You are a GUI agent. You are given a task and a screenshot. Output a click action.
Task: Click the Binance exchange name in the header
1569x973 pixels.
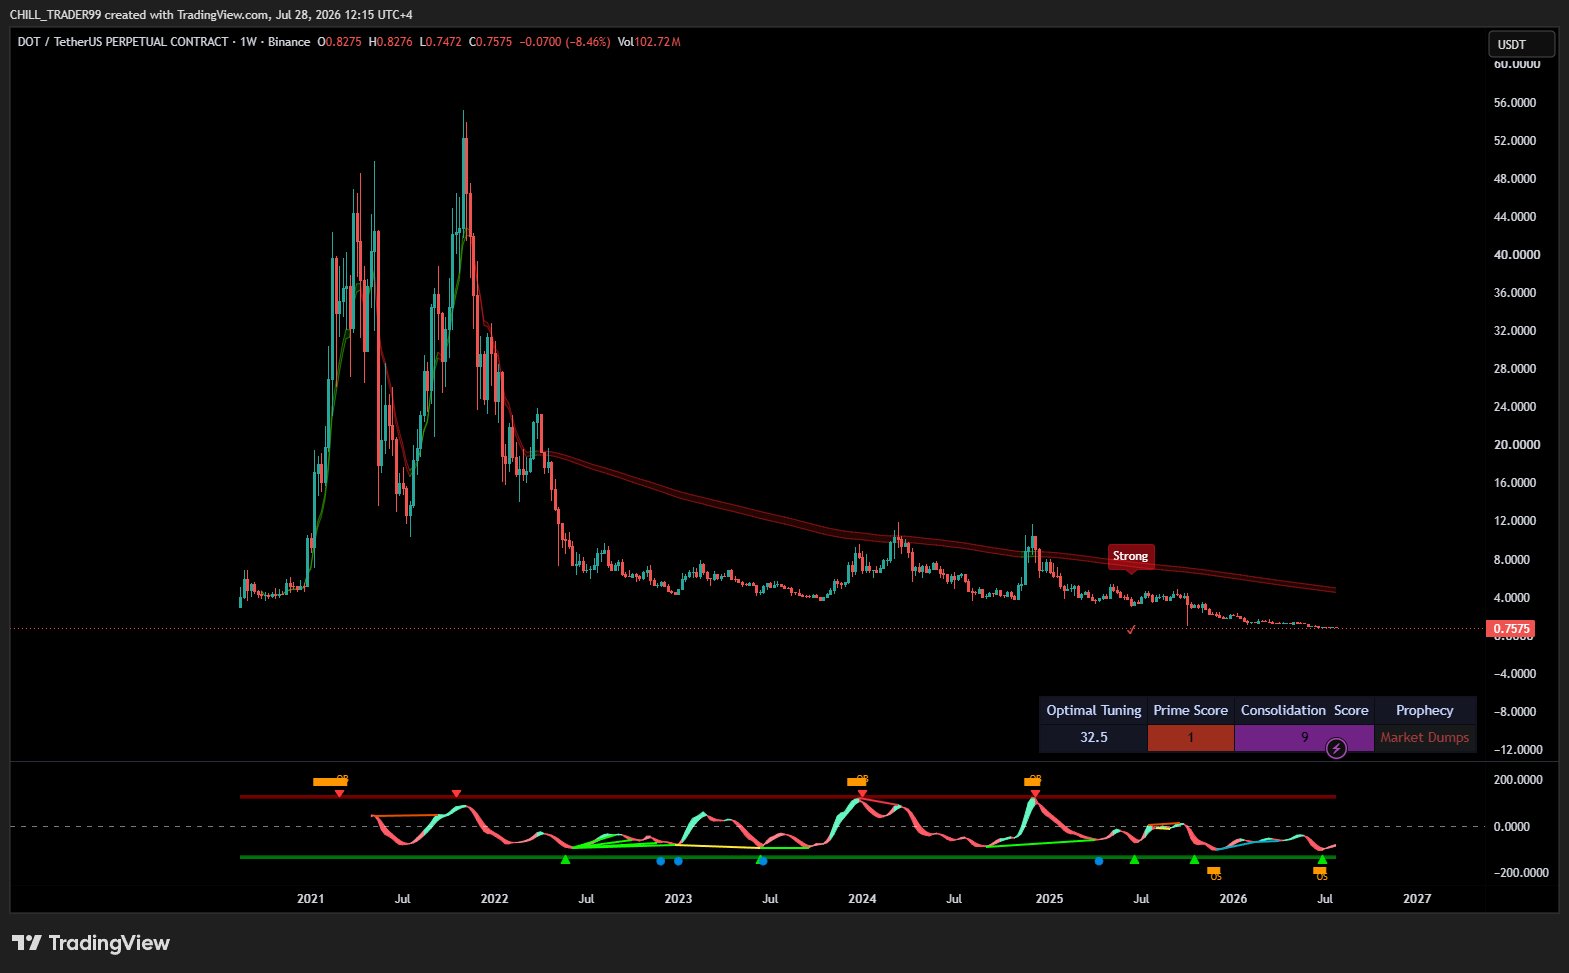(x=289, y=42)
